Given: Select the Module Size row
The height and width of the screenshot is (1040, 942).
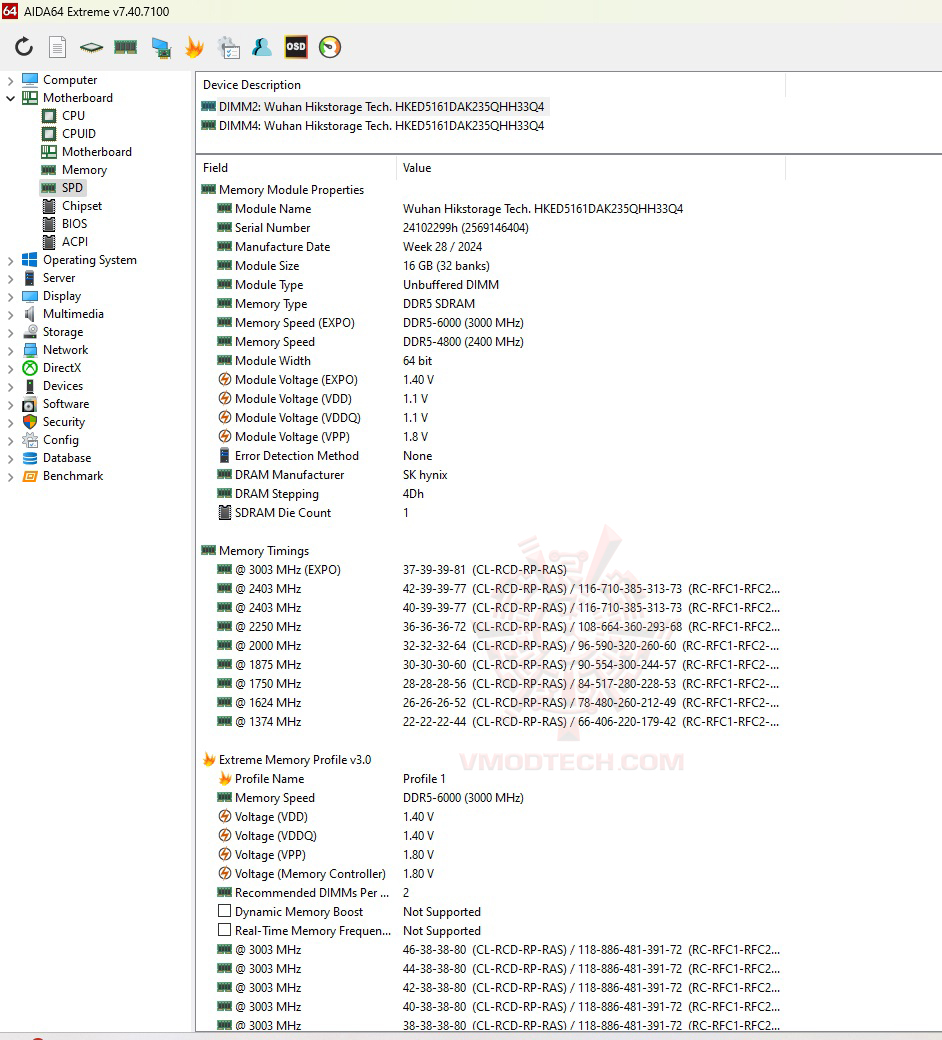Looking at the screenshot, I should pos(354,265).
